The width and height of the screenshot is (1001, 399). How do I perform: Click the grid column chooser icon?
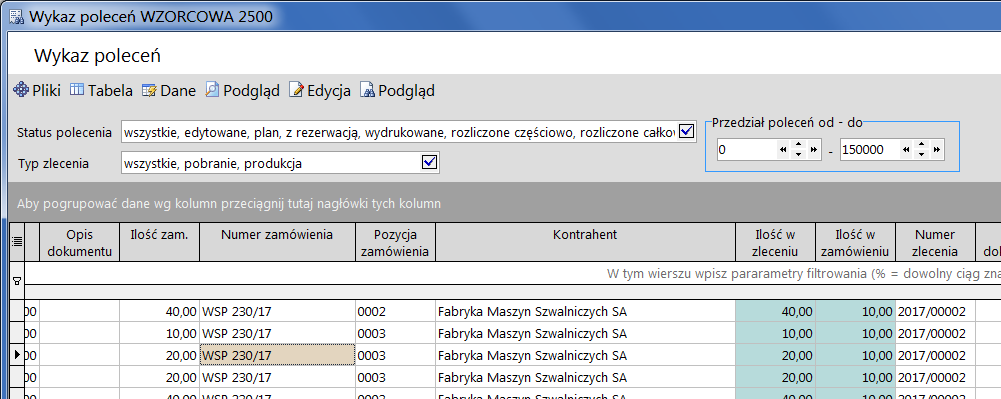pos(17,241)
